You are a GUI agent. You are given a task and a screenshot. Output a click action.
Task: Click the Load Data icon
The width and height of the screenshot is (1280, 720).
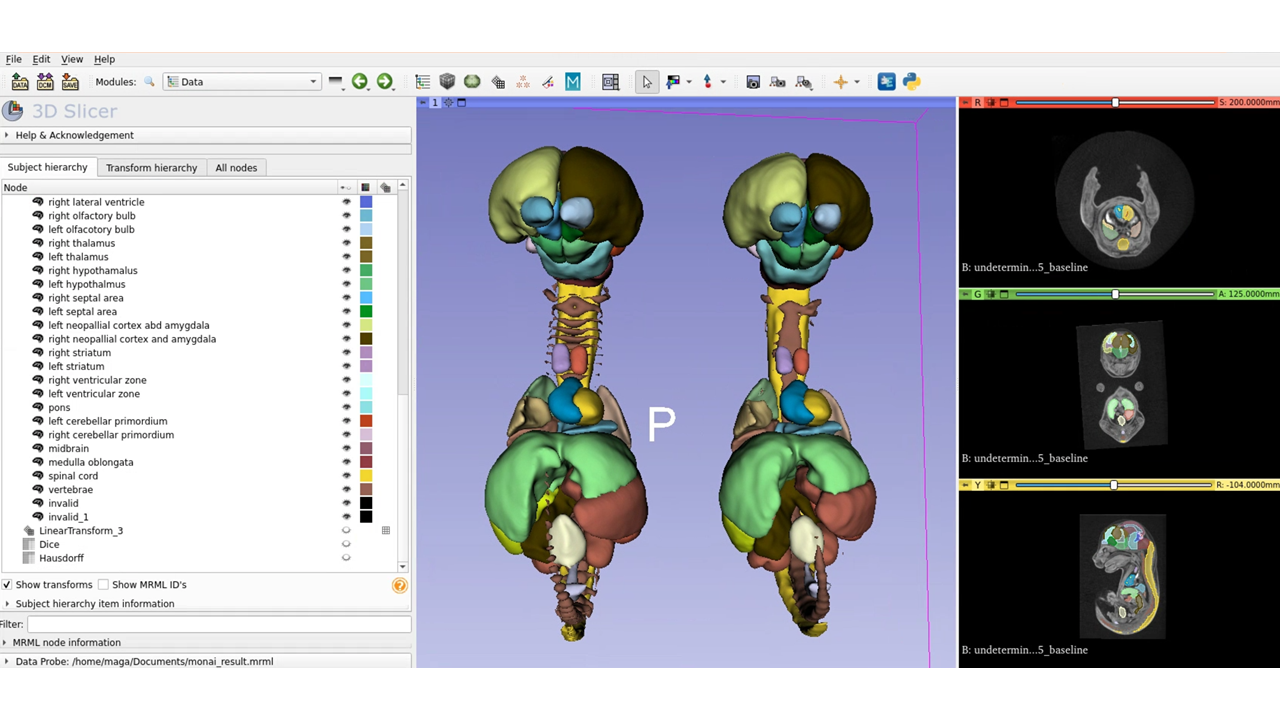(20, 82)
